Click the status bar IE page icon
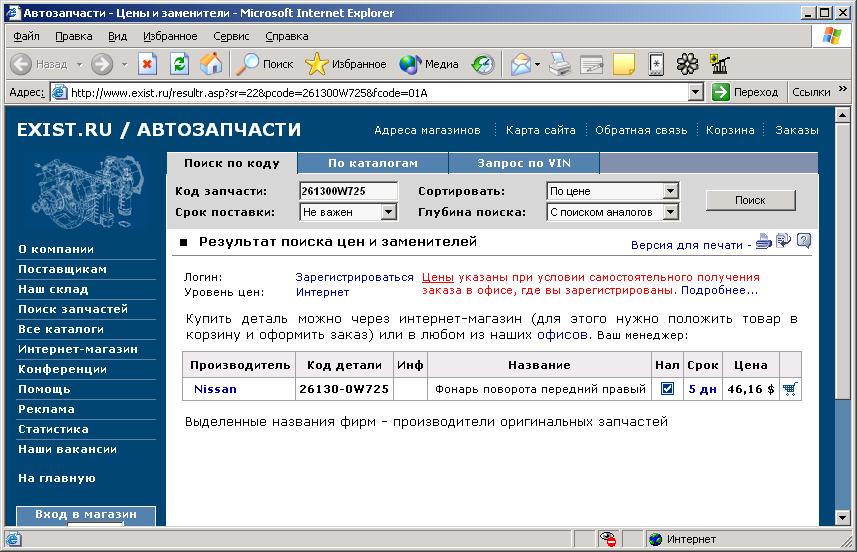Image resolution: width=857 pixels, height=552 pixels. [13, 539]
